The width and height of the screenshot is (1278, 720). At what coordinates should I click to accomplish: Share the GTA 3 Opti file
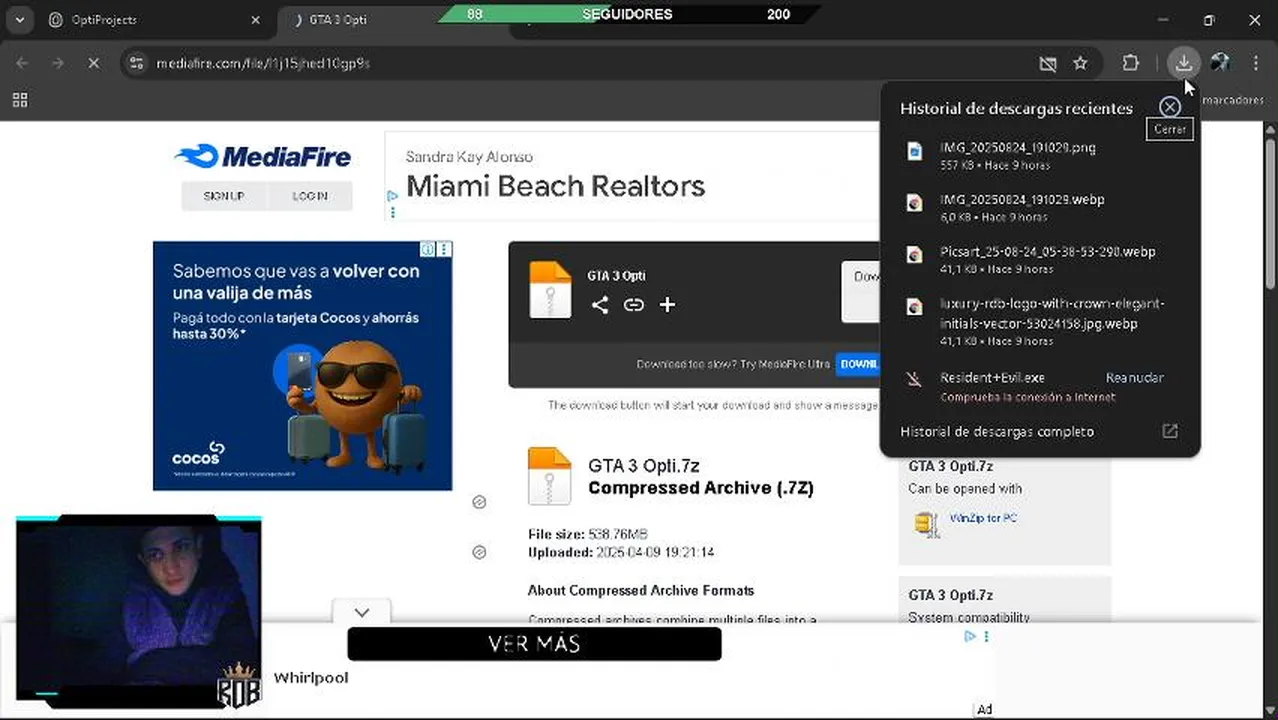[600, 305]
